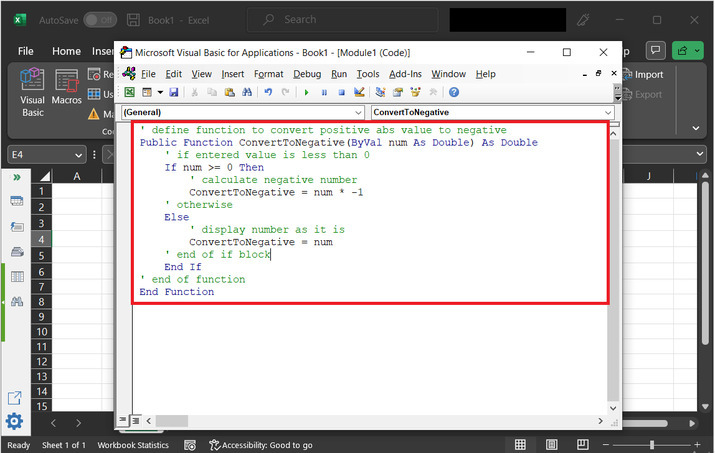Click the Paste clipboard icon in VBA toolbar

(x=229, y=92)
